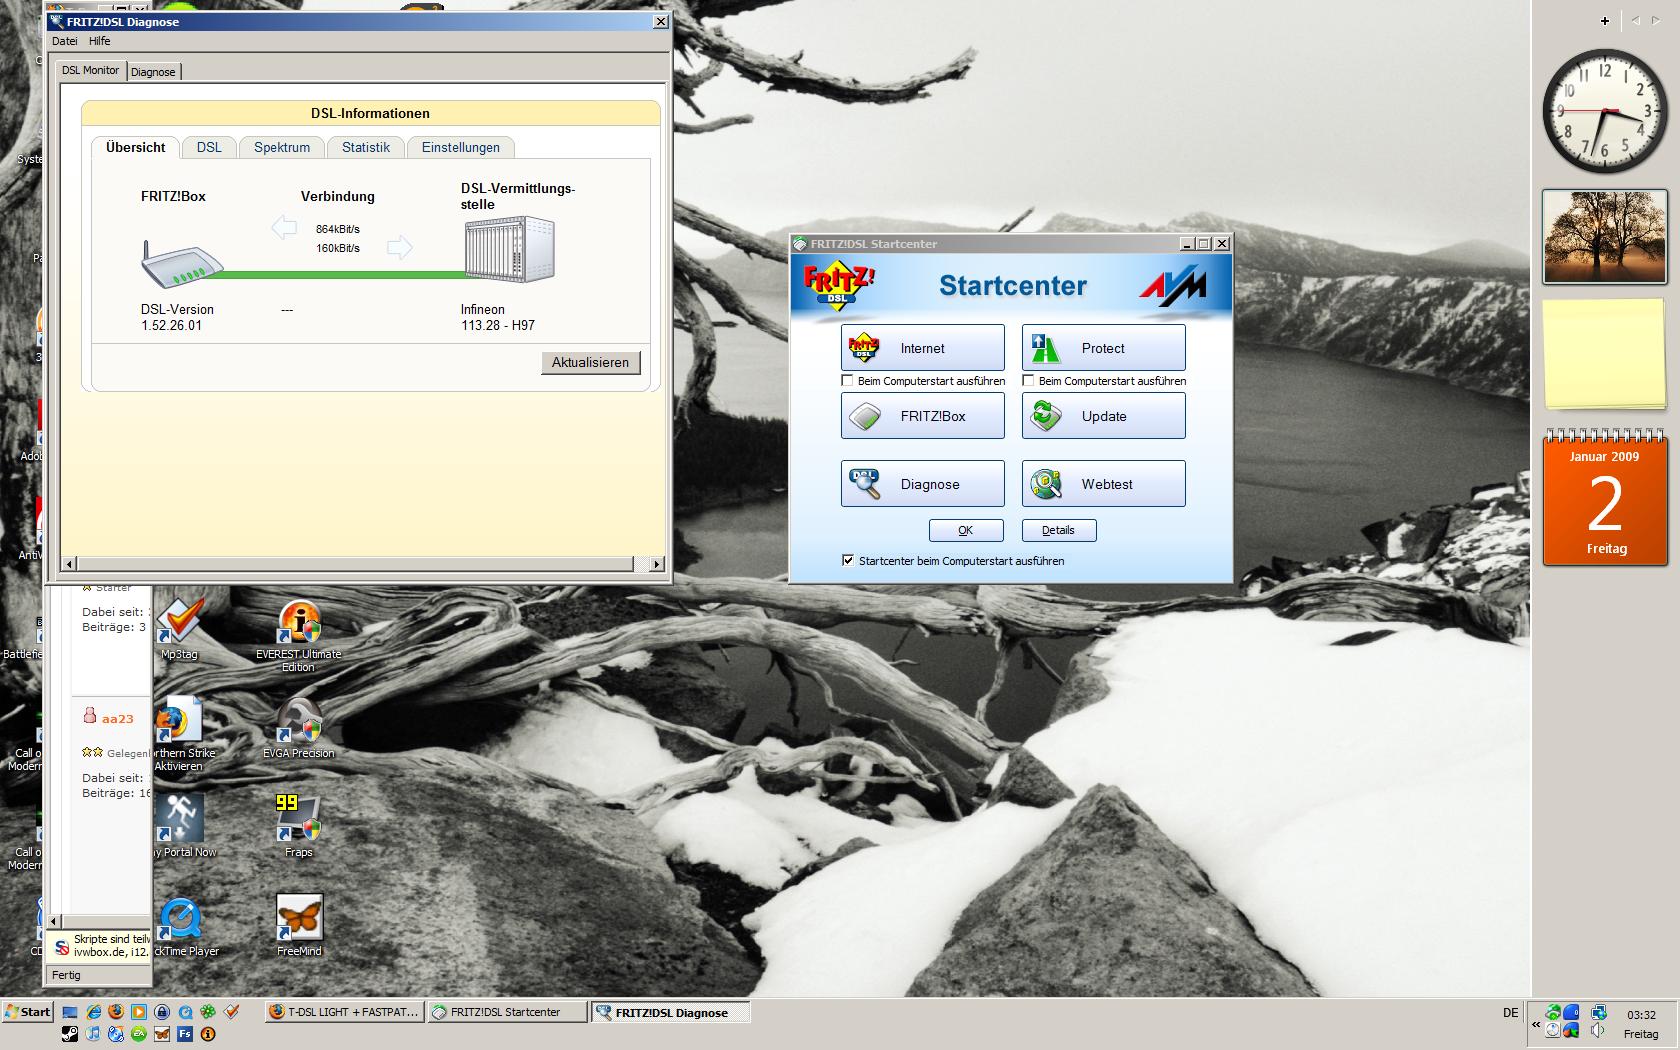Select the DSL tab in DSL-Informationen

point(209,147)
